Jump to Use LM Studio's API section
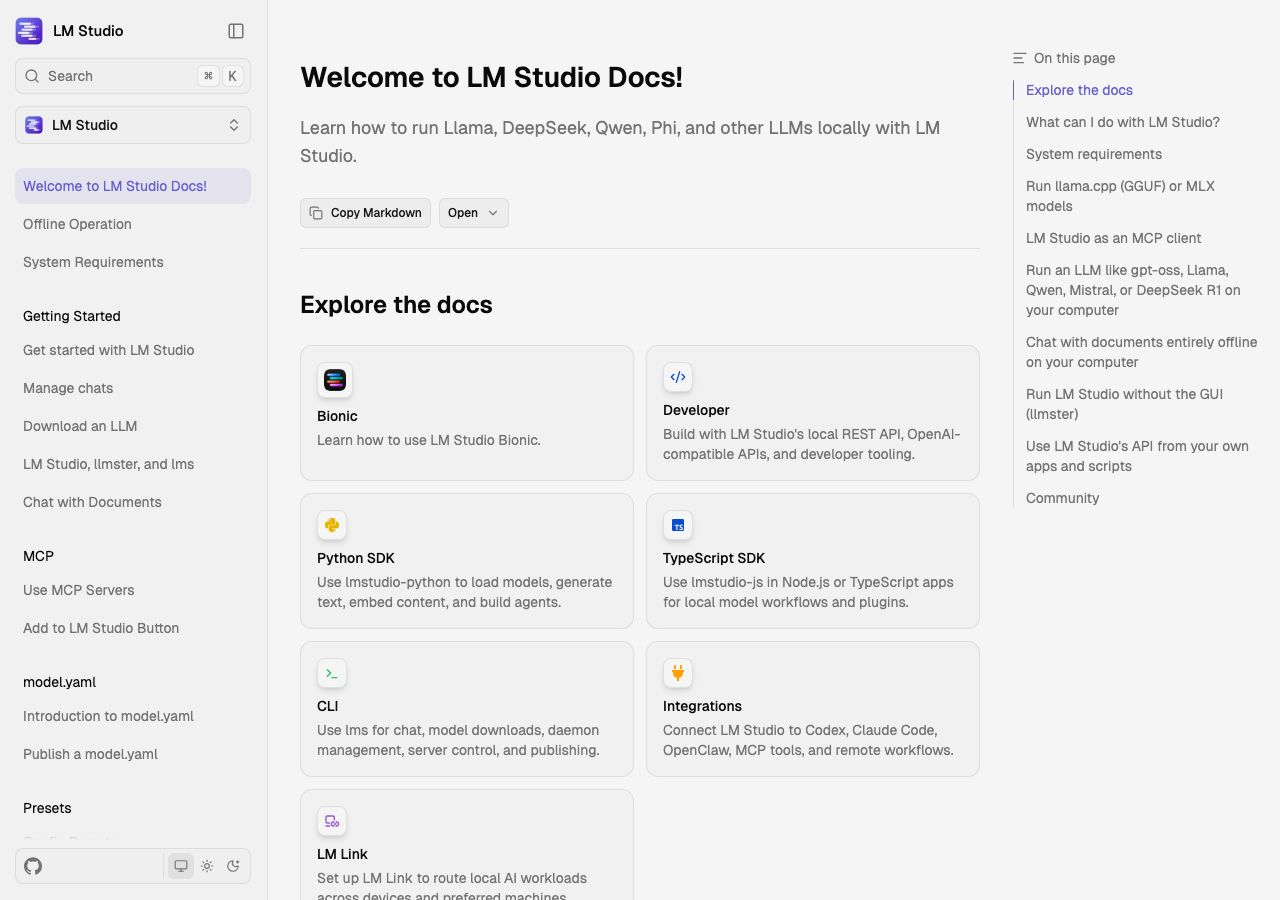1280x900 pixels. tap(1137, 456)
